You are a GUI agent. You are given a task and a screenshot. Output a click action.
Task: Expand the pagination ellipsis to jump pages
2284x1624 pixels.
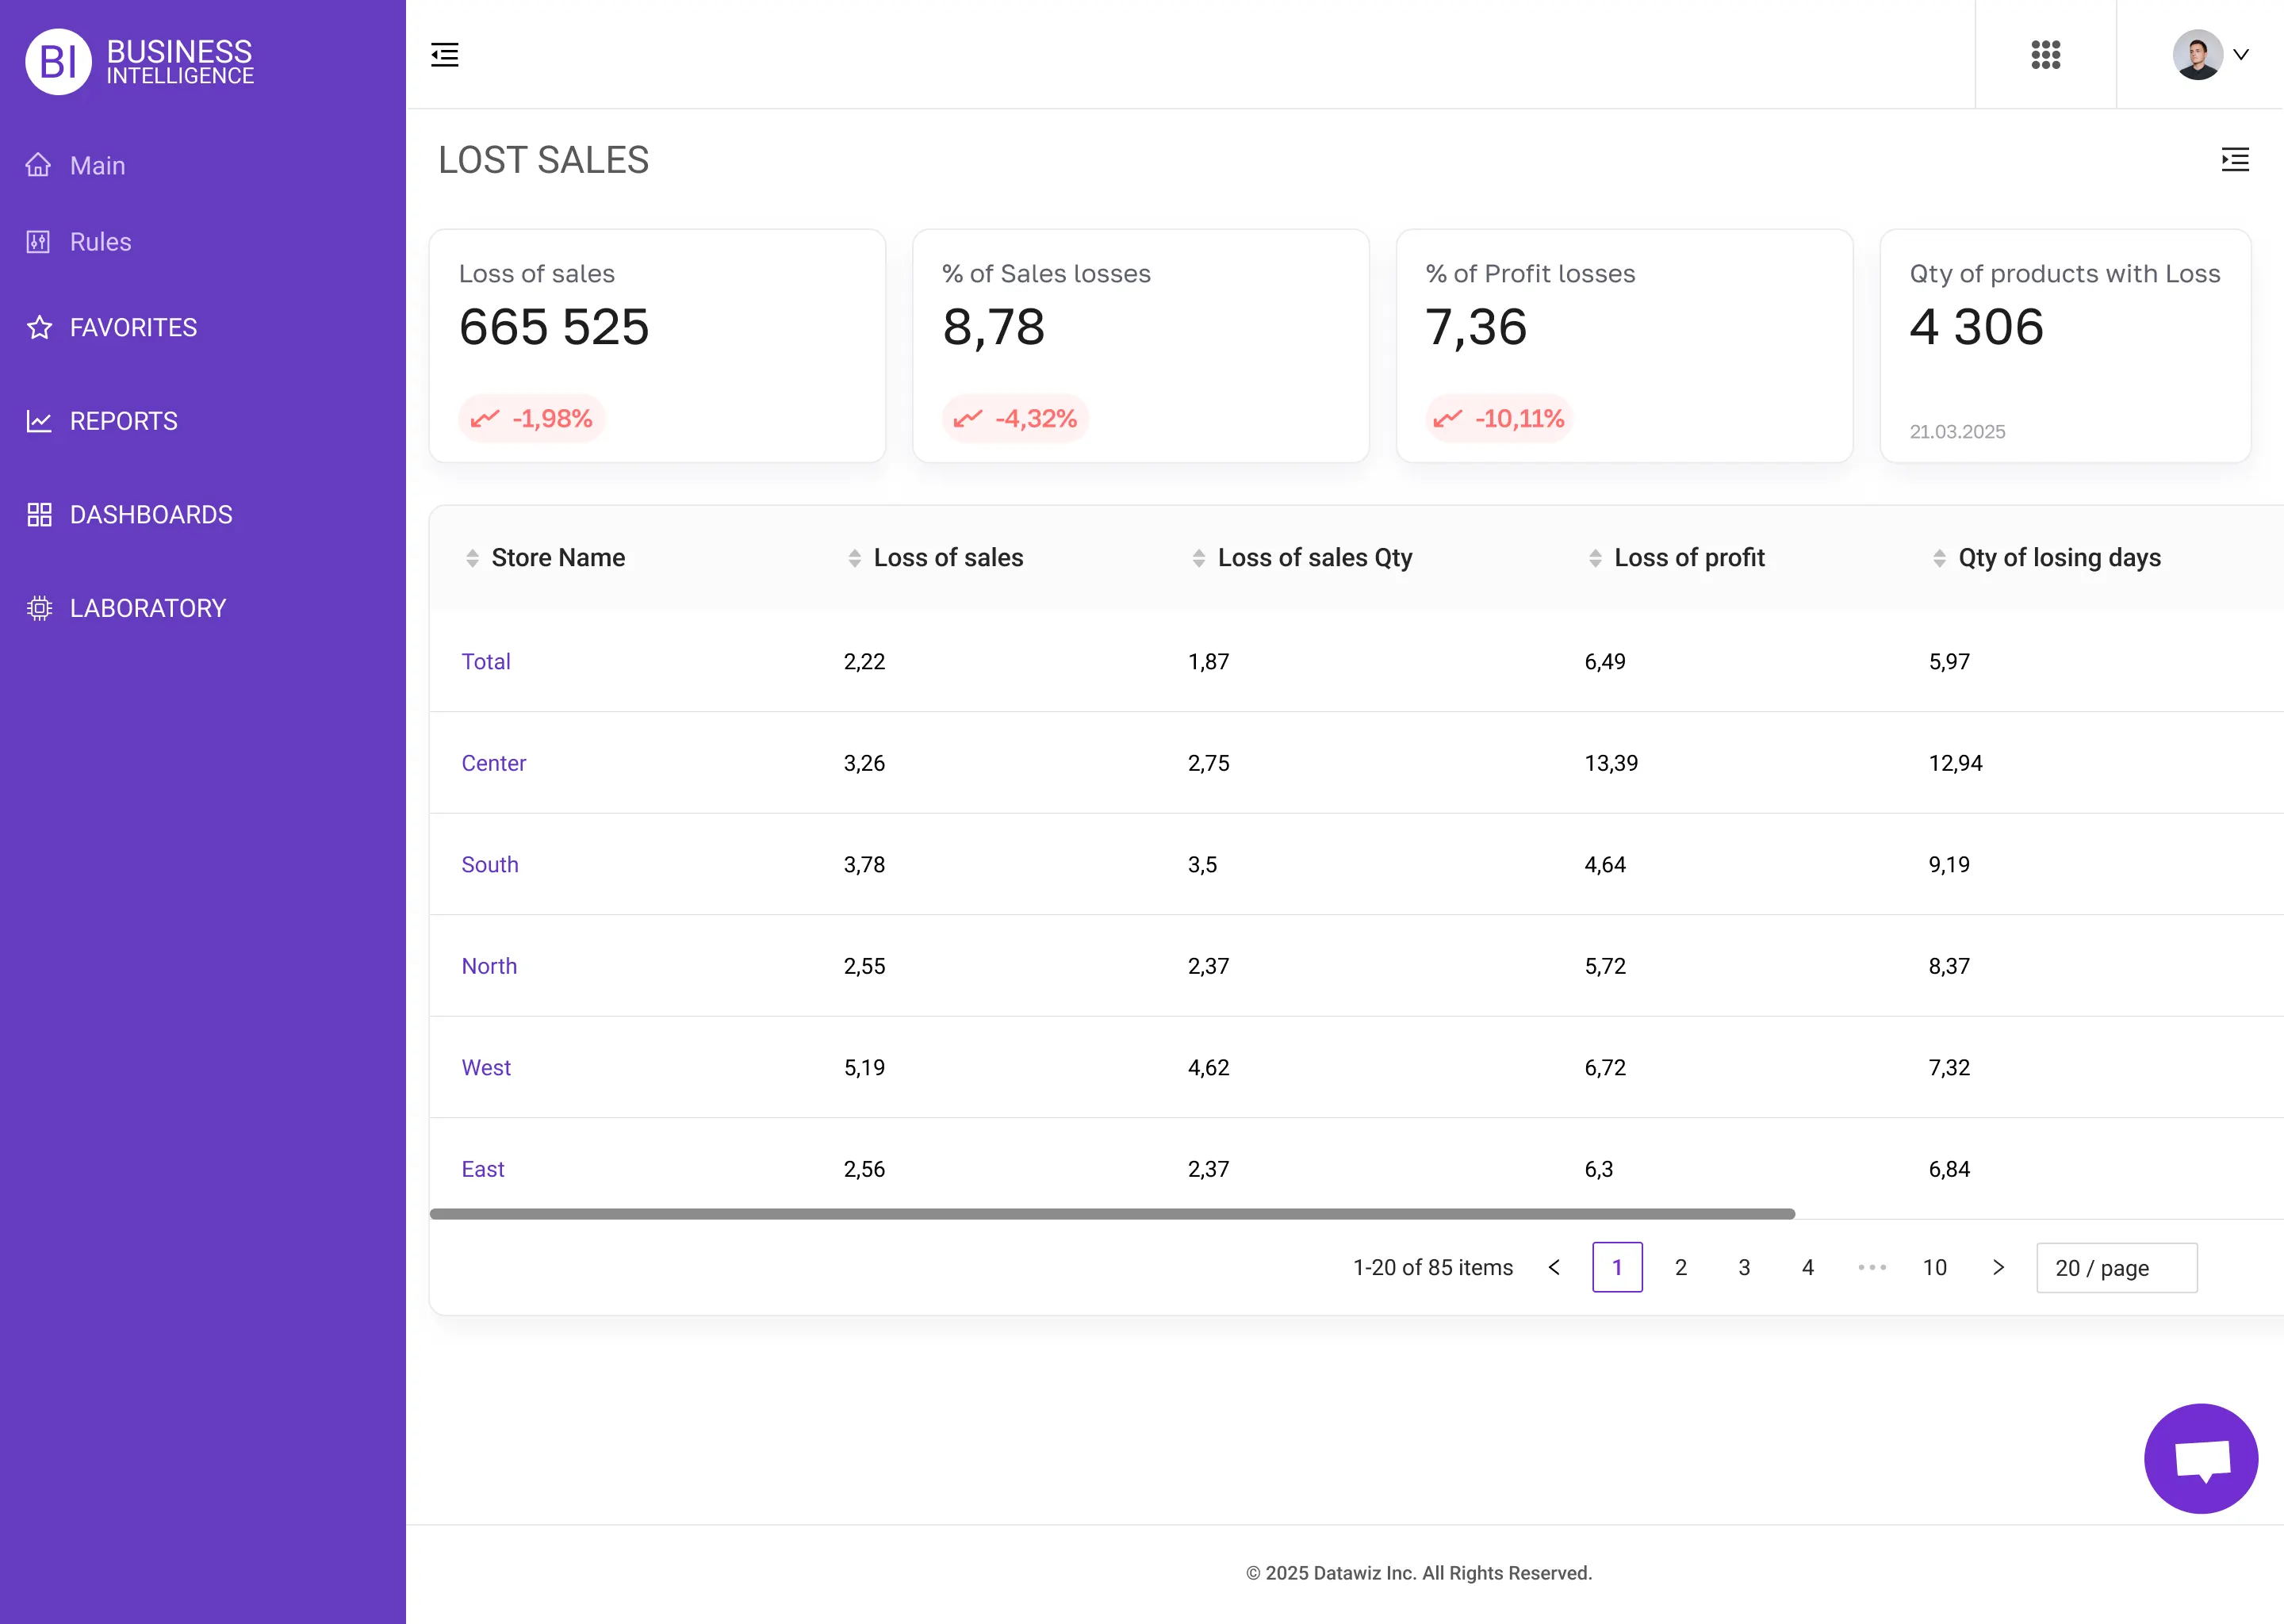pyautogui.click(x=1871, y=1268)
